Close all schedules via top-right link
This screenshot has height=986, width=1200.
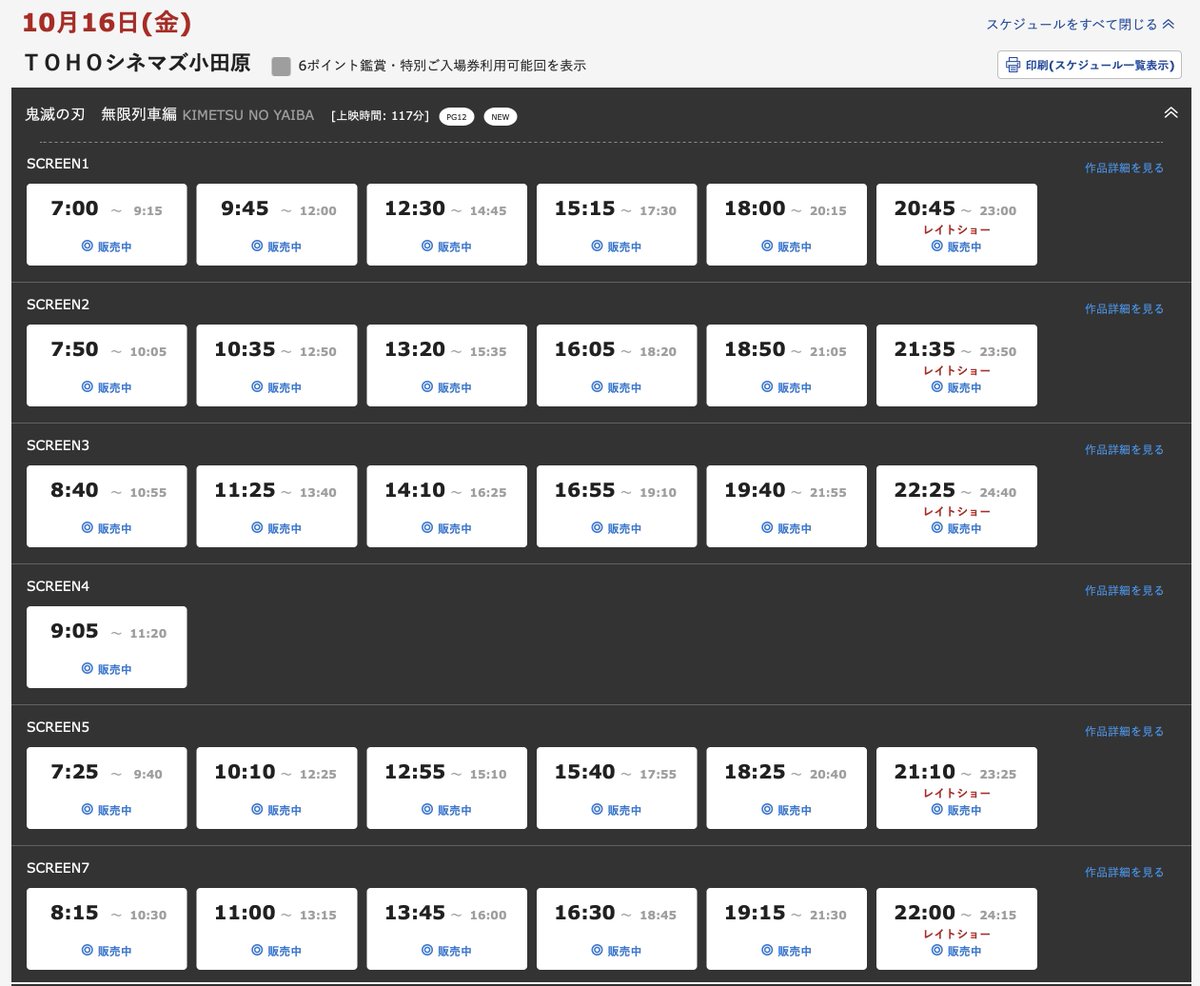(1080, 24)
